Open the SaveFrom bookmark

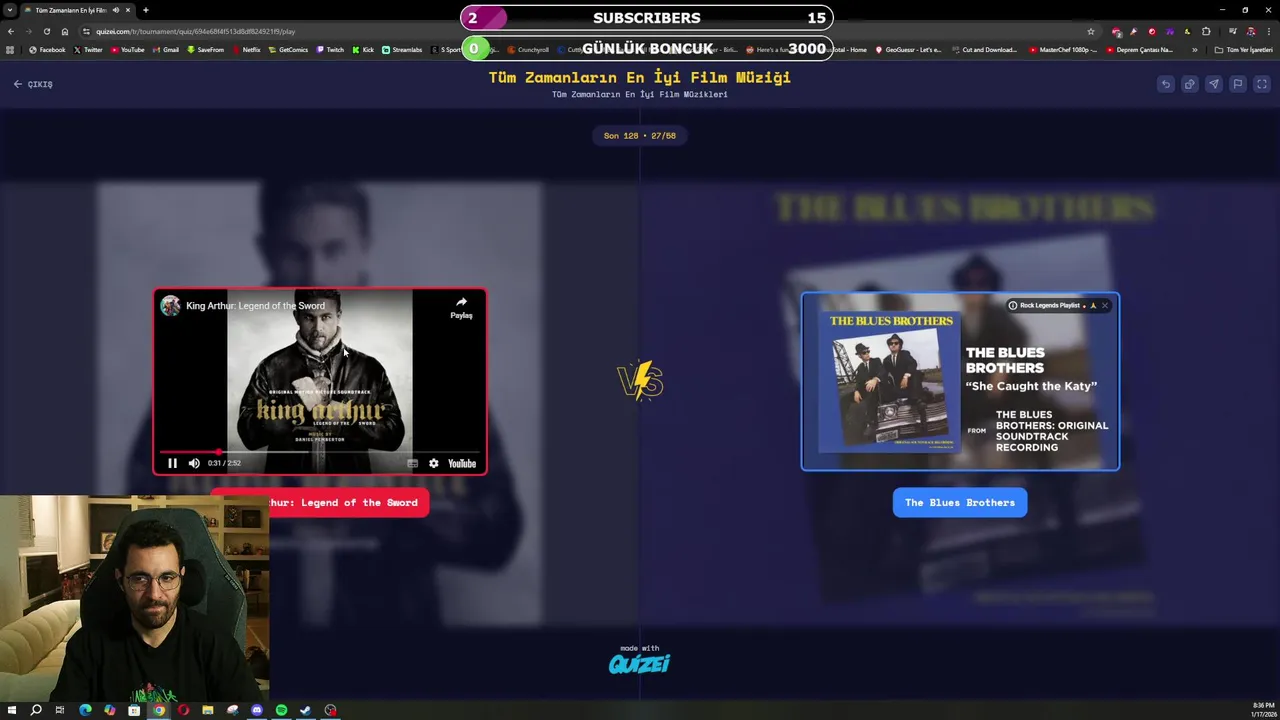click(205, 49)
